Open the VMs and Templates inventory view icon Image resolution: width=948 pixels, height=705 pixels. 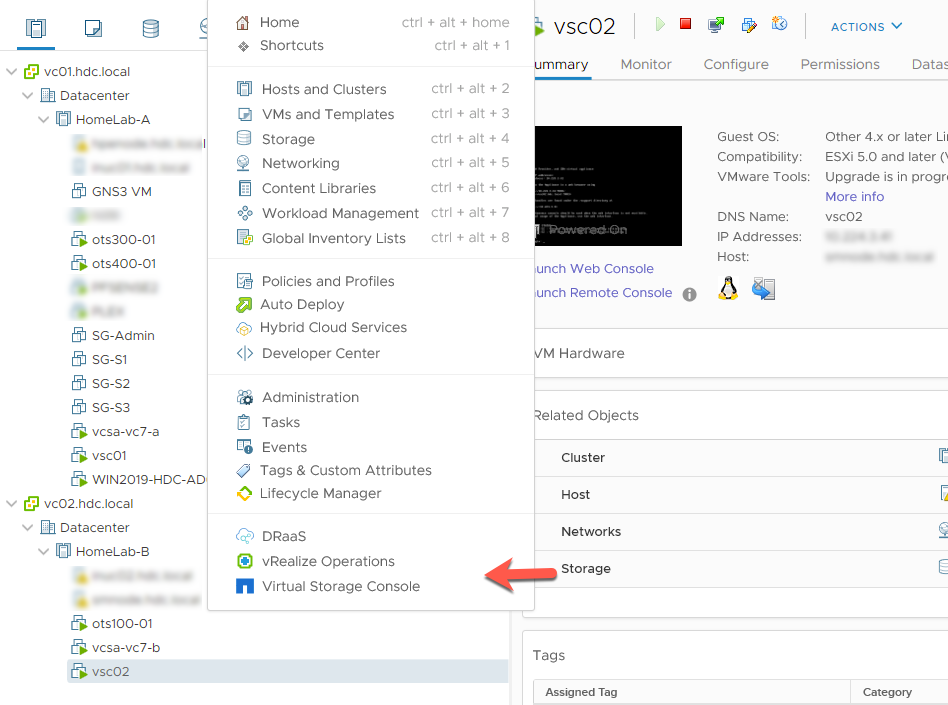pyautogui.click(x=93, y=28)
